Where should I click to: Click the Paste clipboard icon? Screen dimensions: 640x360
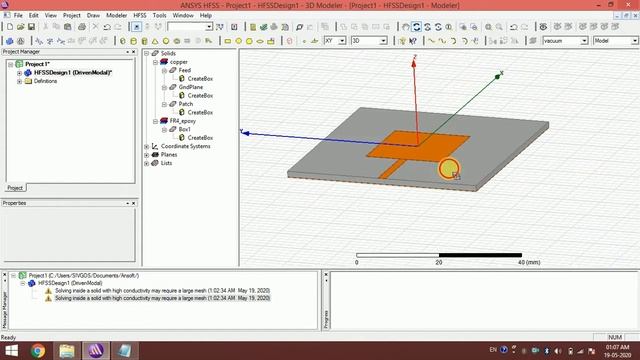pos(68,27)
